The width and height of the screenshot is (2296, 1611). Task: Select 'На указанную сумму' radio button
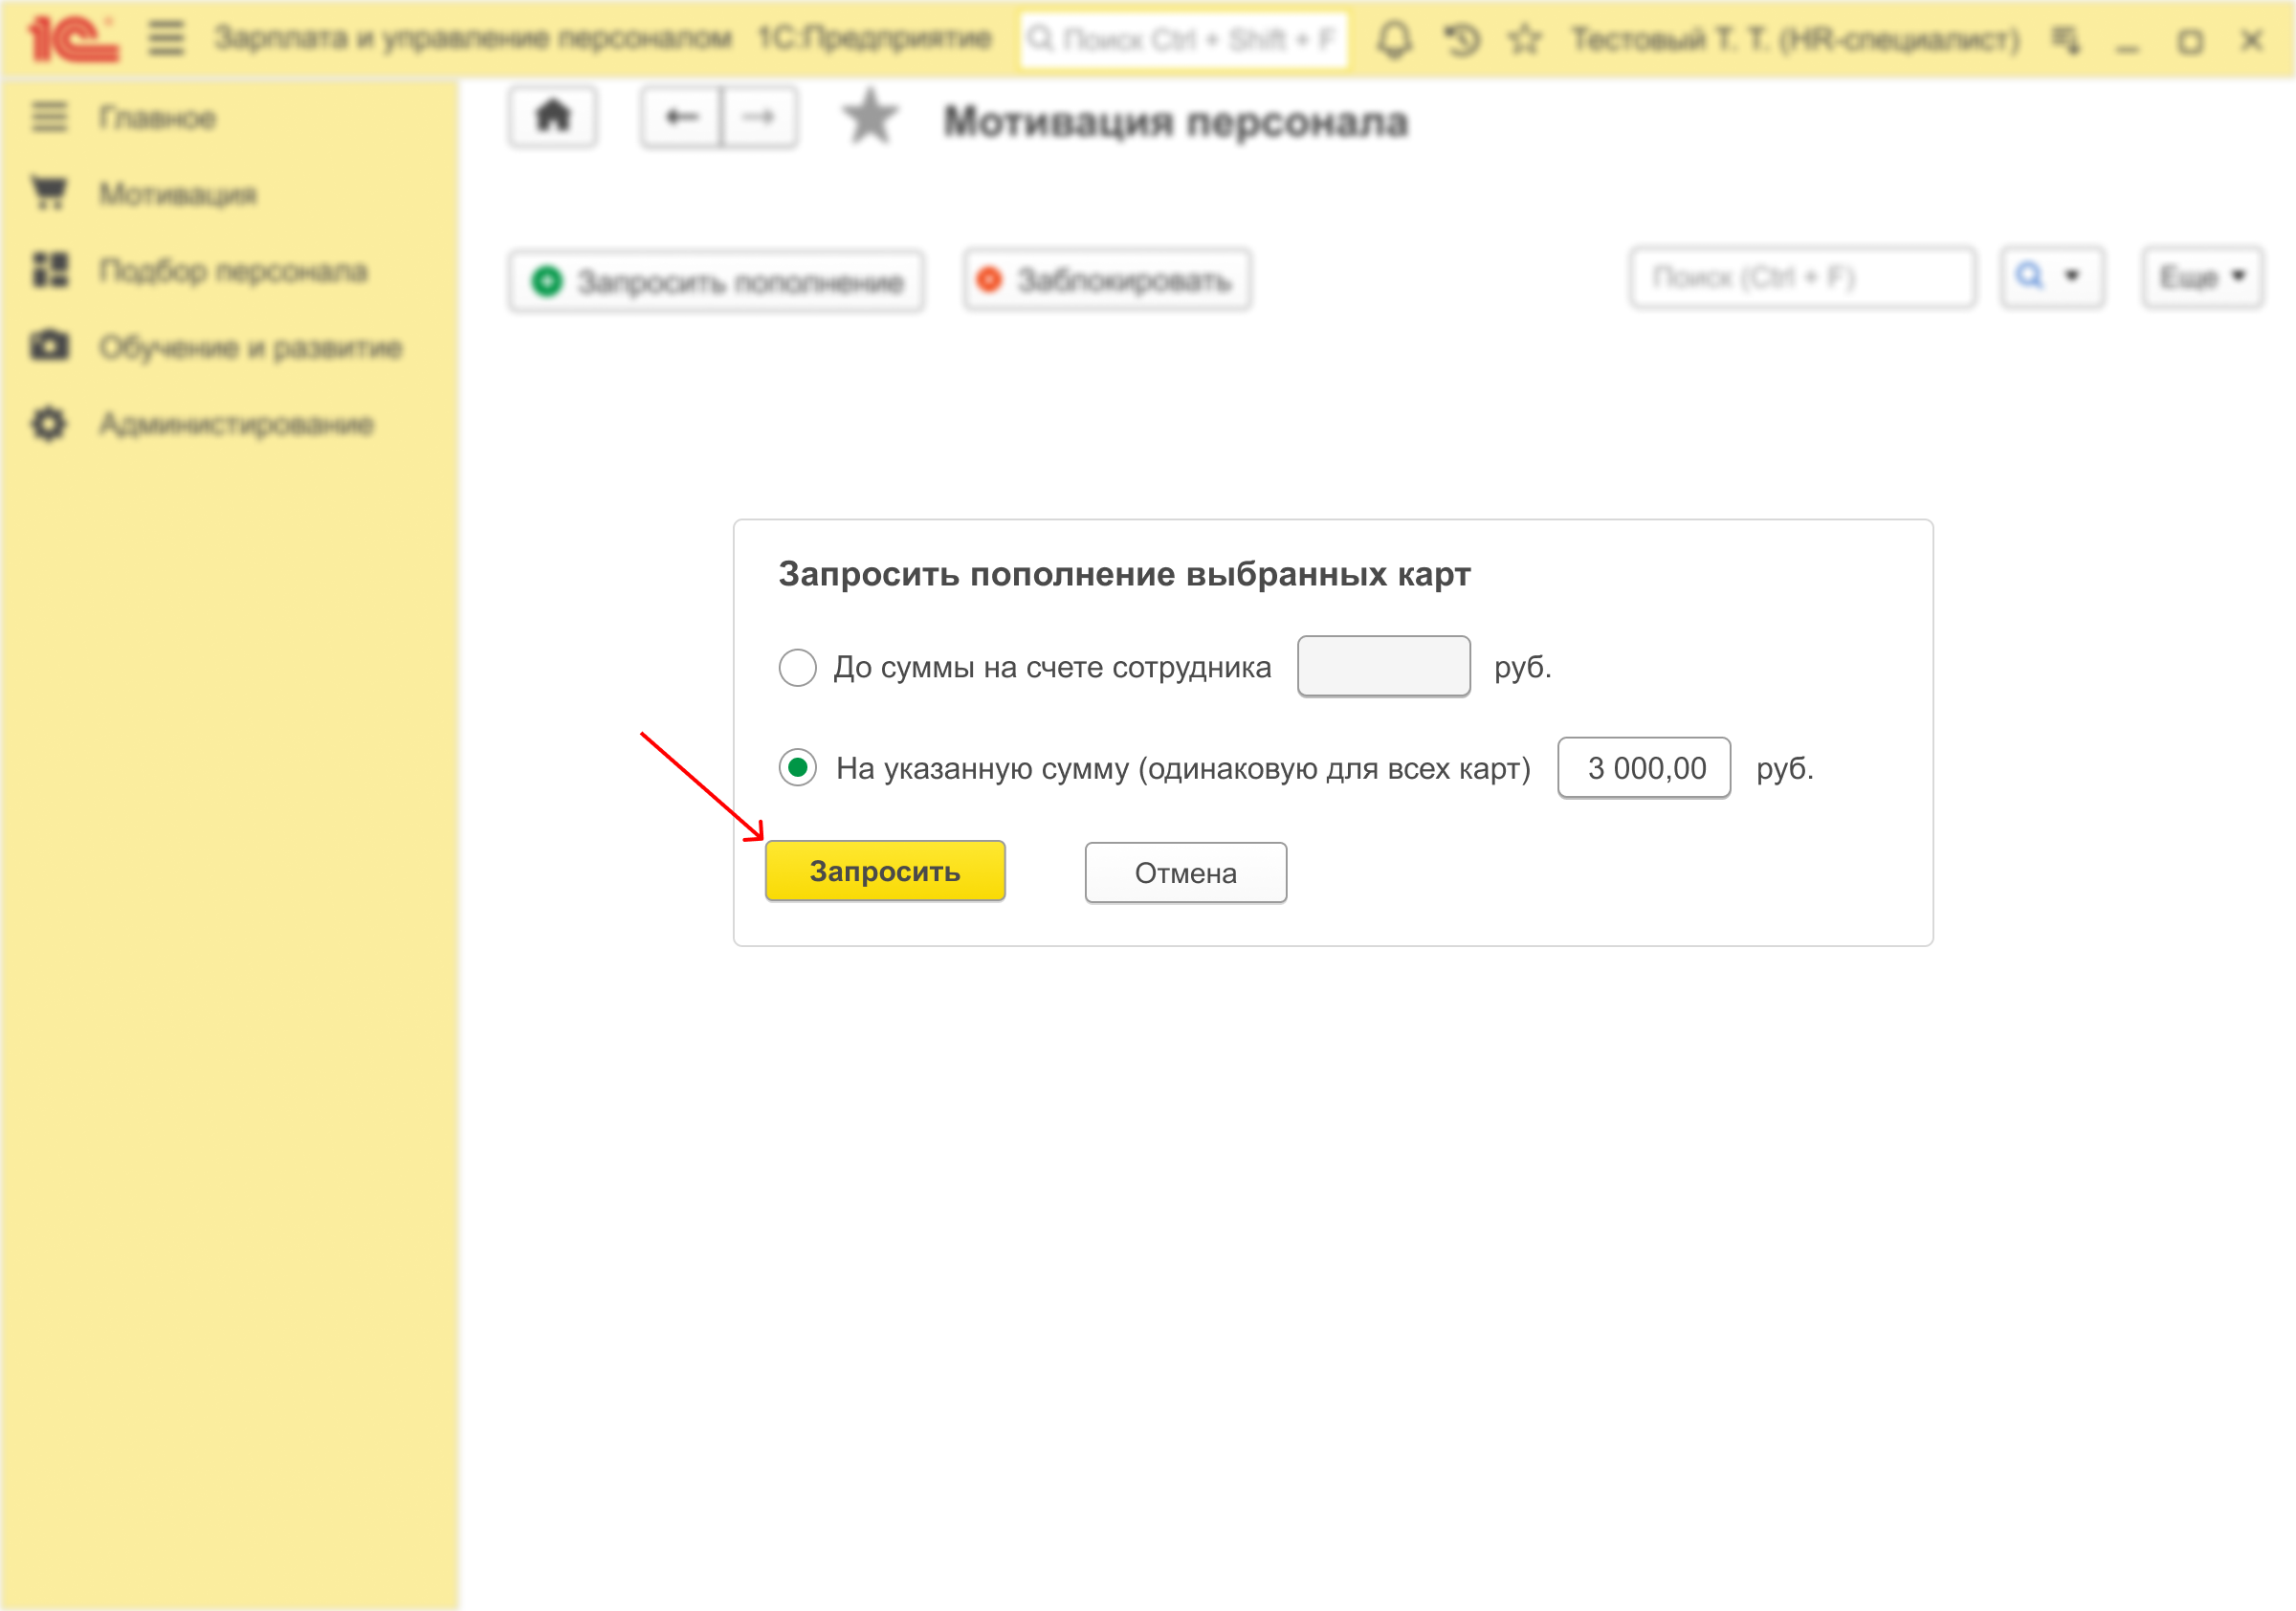click(x=797, y=768)
